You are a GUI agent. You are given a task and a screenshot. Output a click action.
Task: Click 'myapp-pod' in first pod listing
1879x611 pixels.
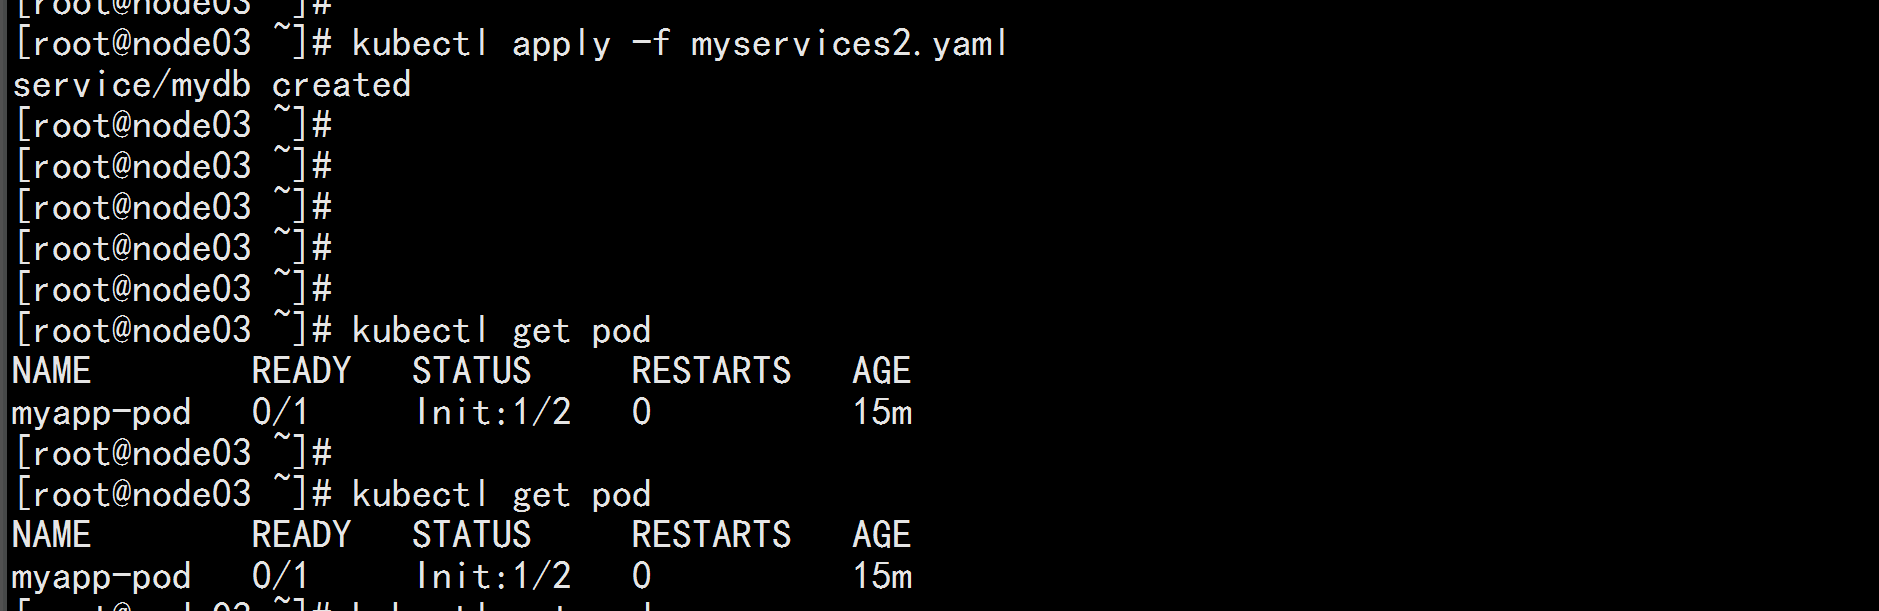pyautogui.click(x=101, y=413)
